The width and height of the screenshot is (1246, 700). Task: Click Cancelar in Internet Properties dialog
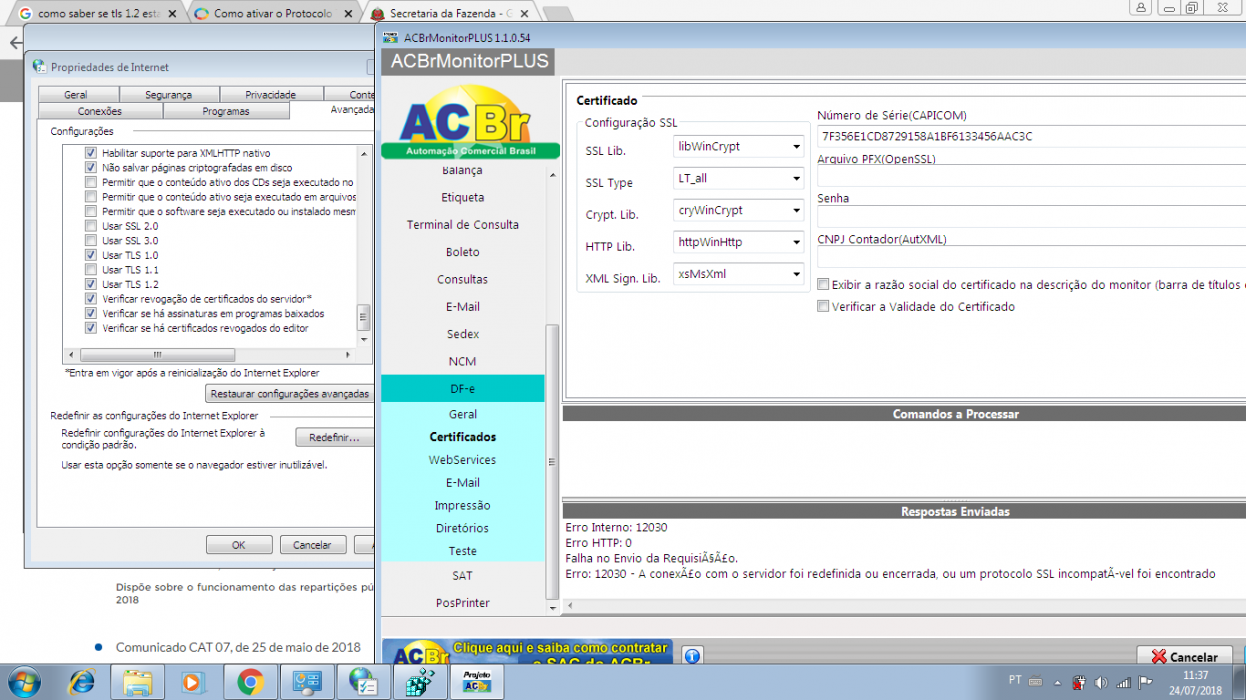coord(313,545)
